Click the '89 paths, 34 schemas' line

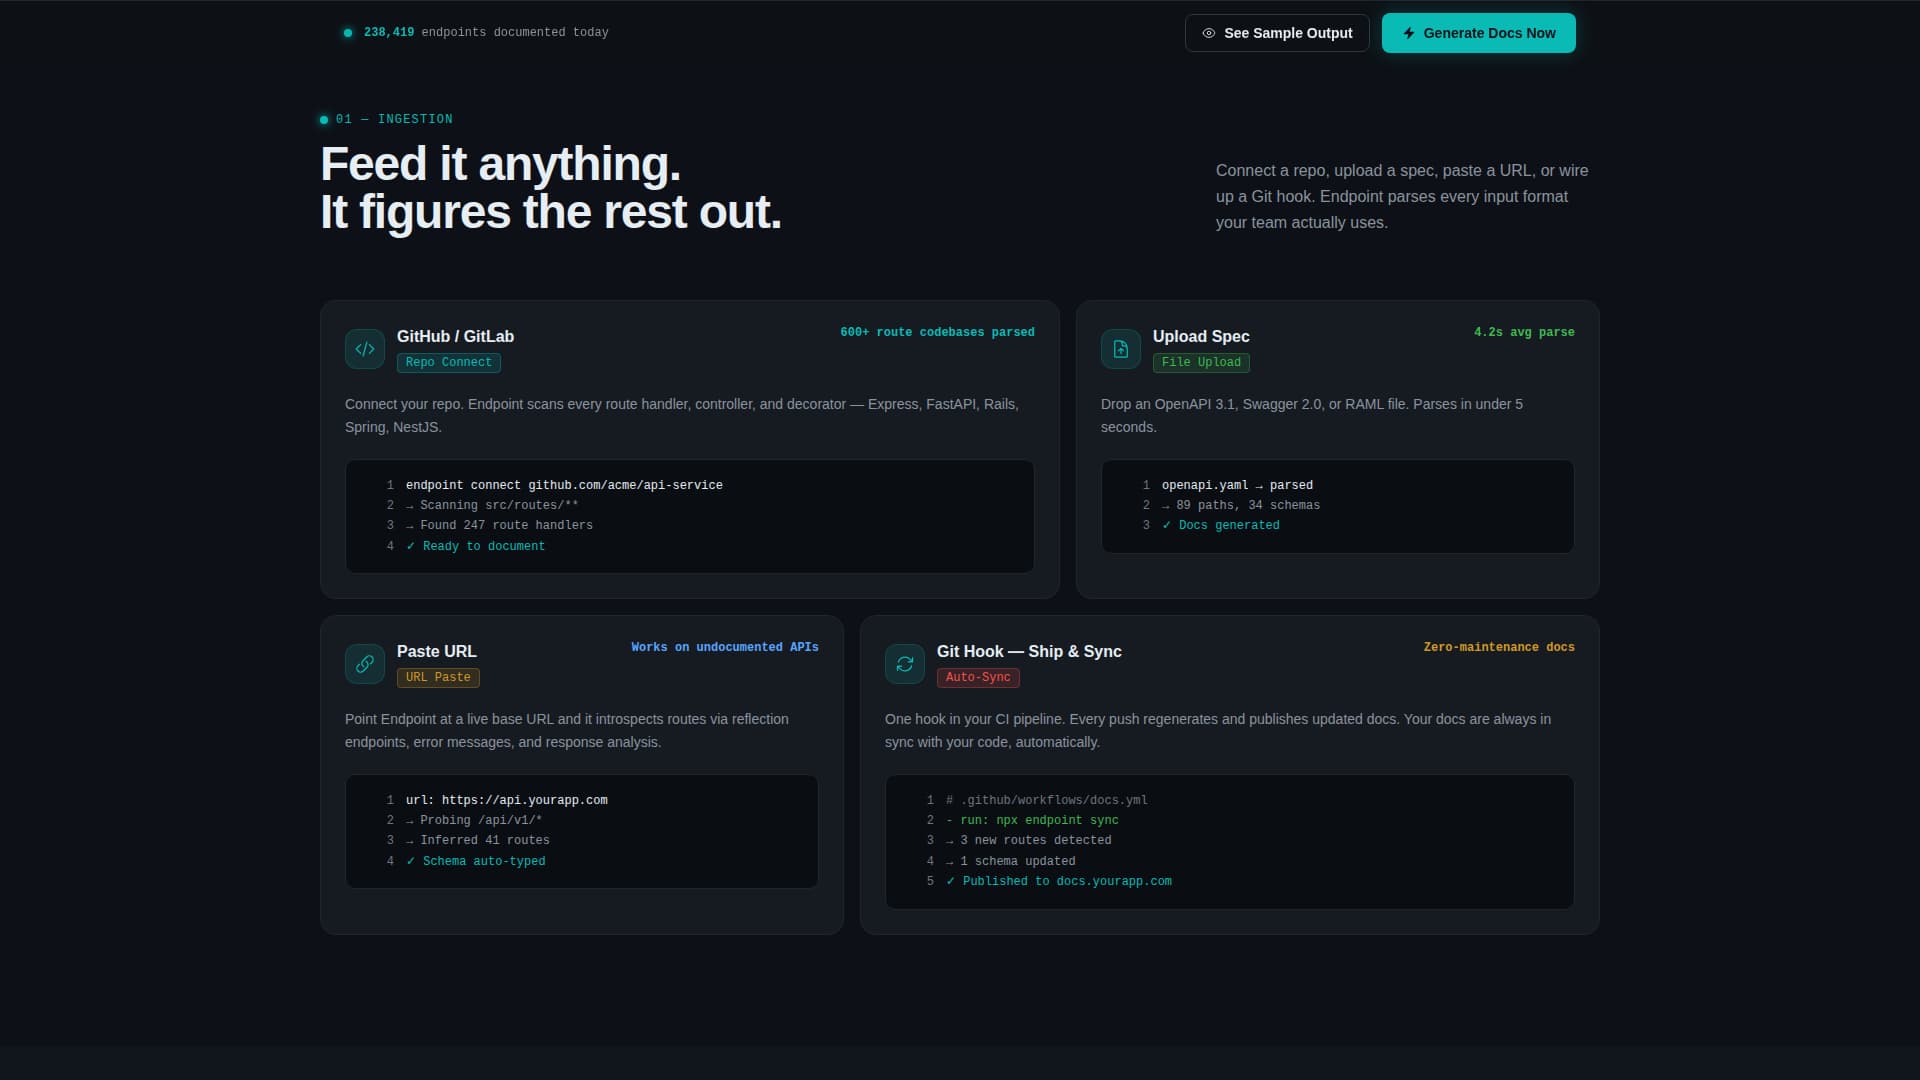tap(1241, 505)
